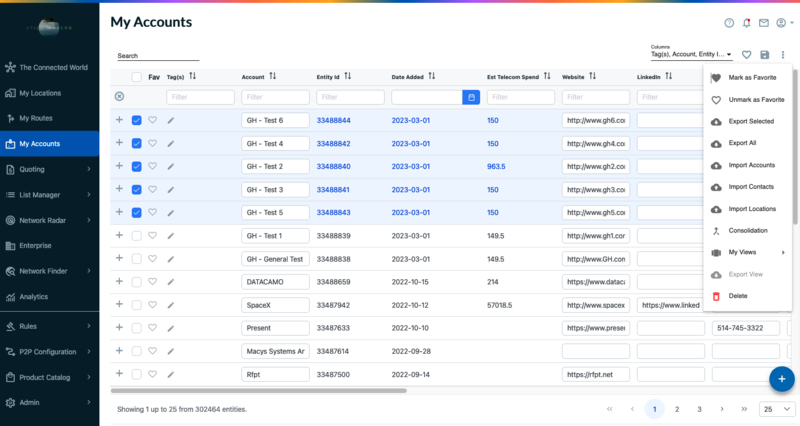Expand the GH - Test 2 row
This screenshot has height=426, width=800.
(119, 166)
